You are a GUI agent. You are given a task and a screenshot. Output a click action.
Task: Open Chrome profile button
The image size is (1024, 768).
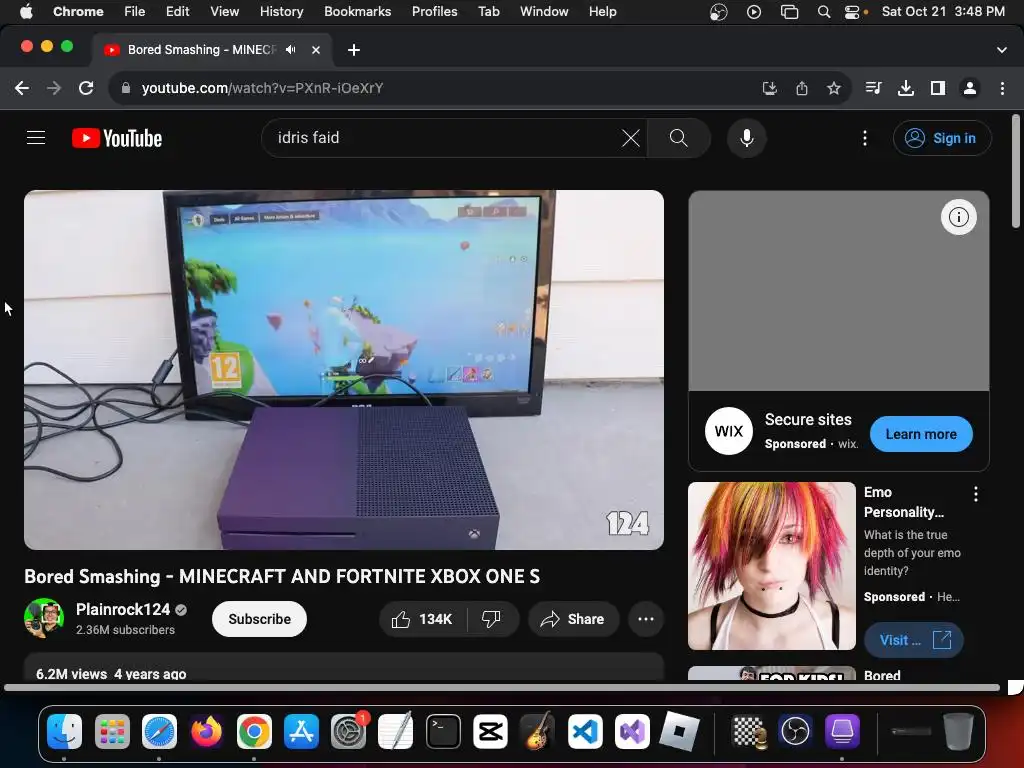(970, 88)
